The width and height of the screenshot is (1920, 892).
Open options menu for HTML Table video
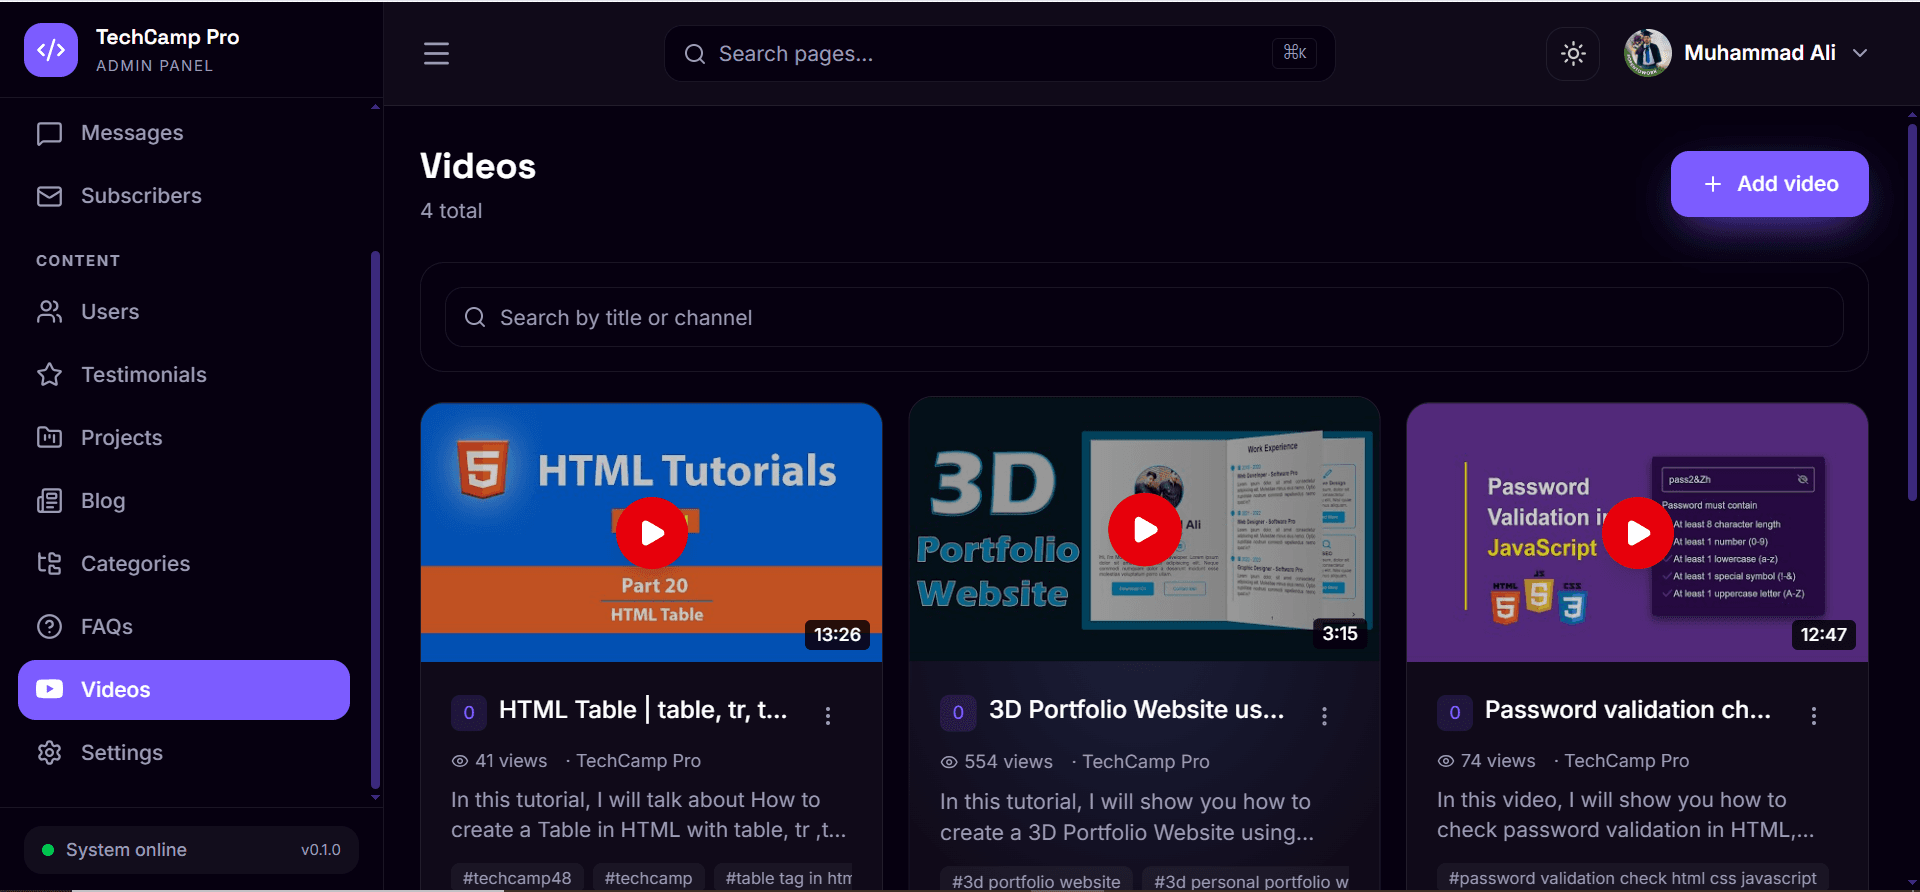(828, 715)
